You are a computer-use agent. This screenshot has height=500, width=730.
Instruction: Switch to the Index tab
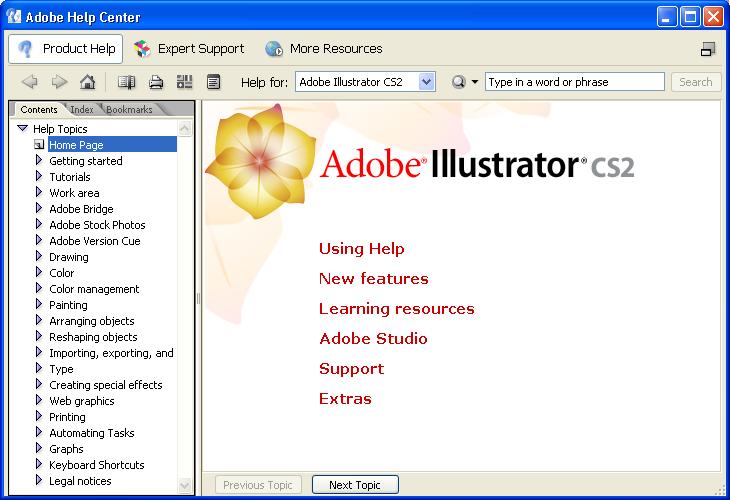point(82,109)
